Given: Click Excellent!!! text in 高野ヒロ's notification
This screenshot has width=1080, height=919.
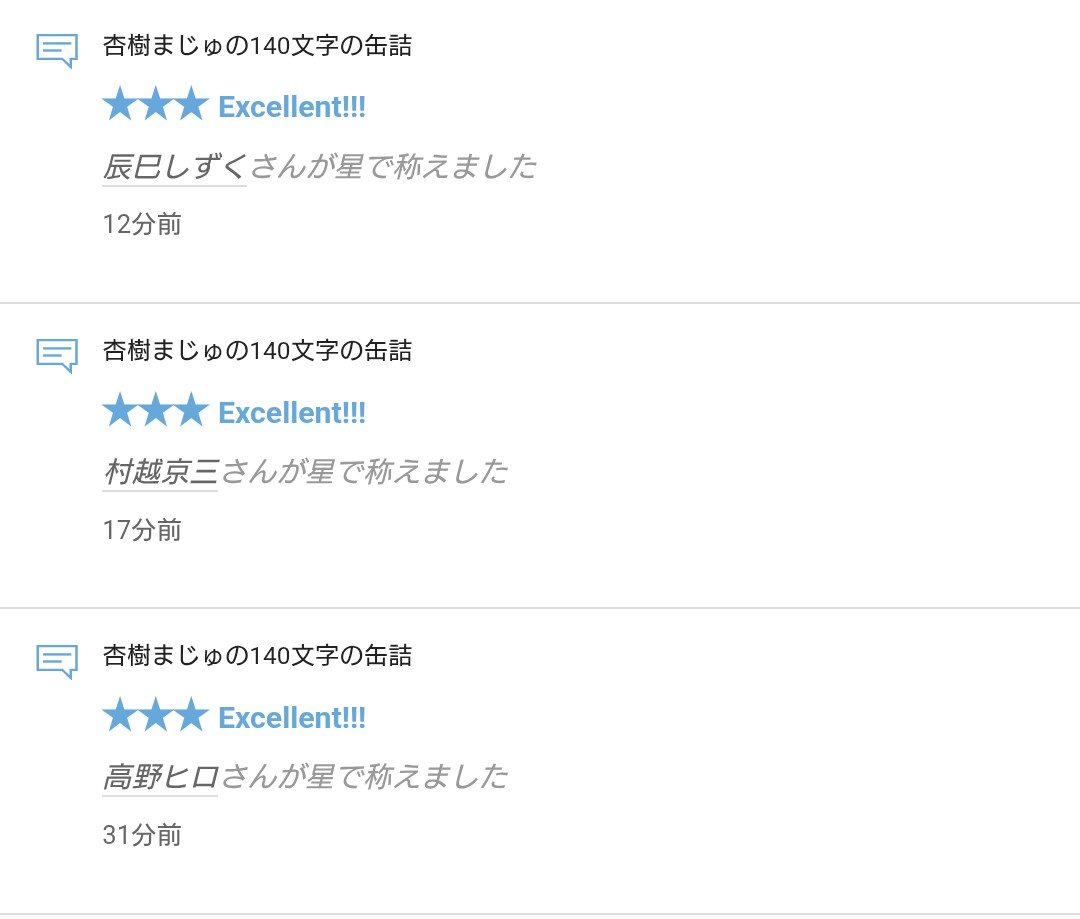Looking at the screenshot, I should tap(292, 717).
